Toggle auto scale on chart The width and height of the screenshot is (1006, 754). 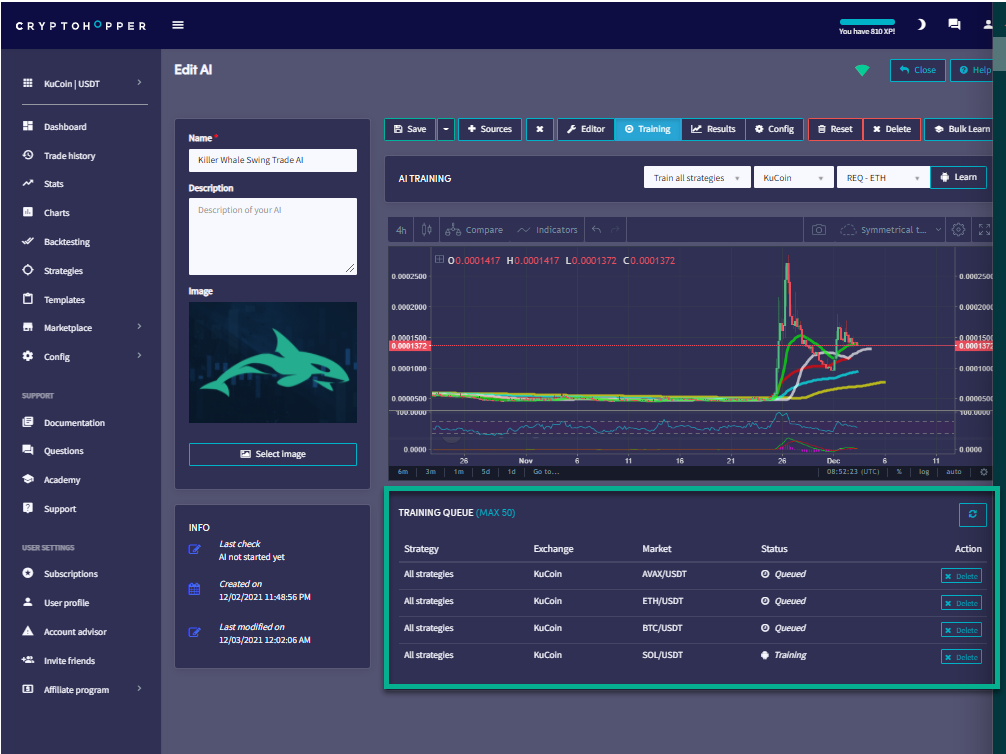click(x=953, y=471)
